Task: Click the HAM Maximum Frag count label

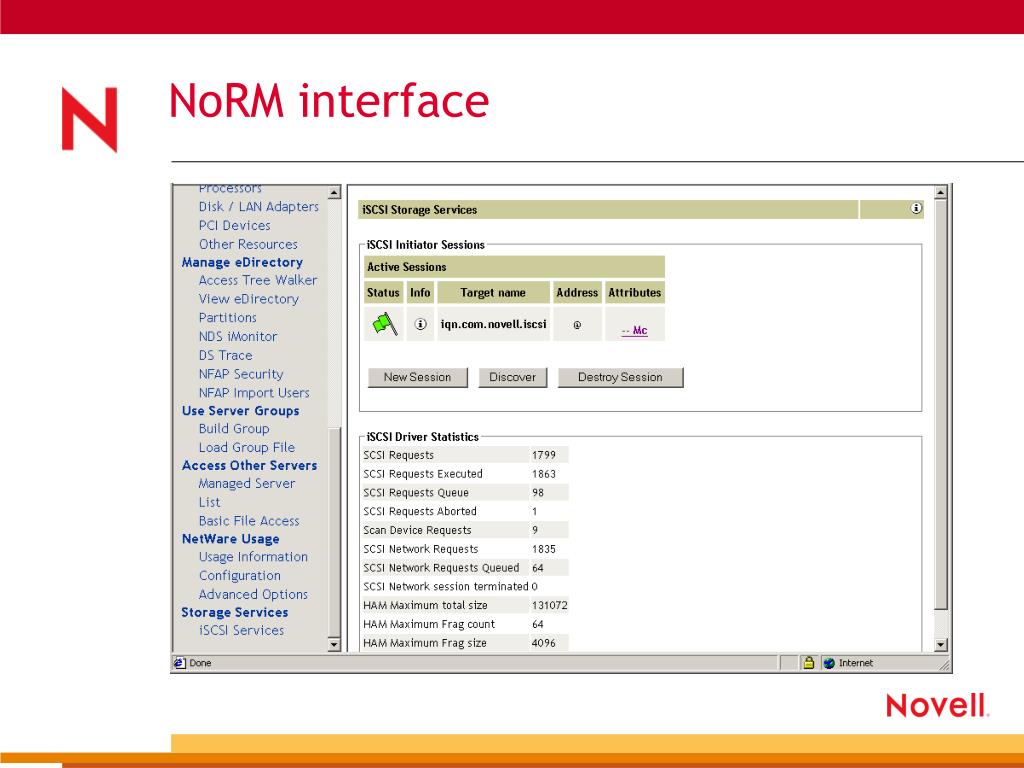Action: coord(429,624)
